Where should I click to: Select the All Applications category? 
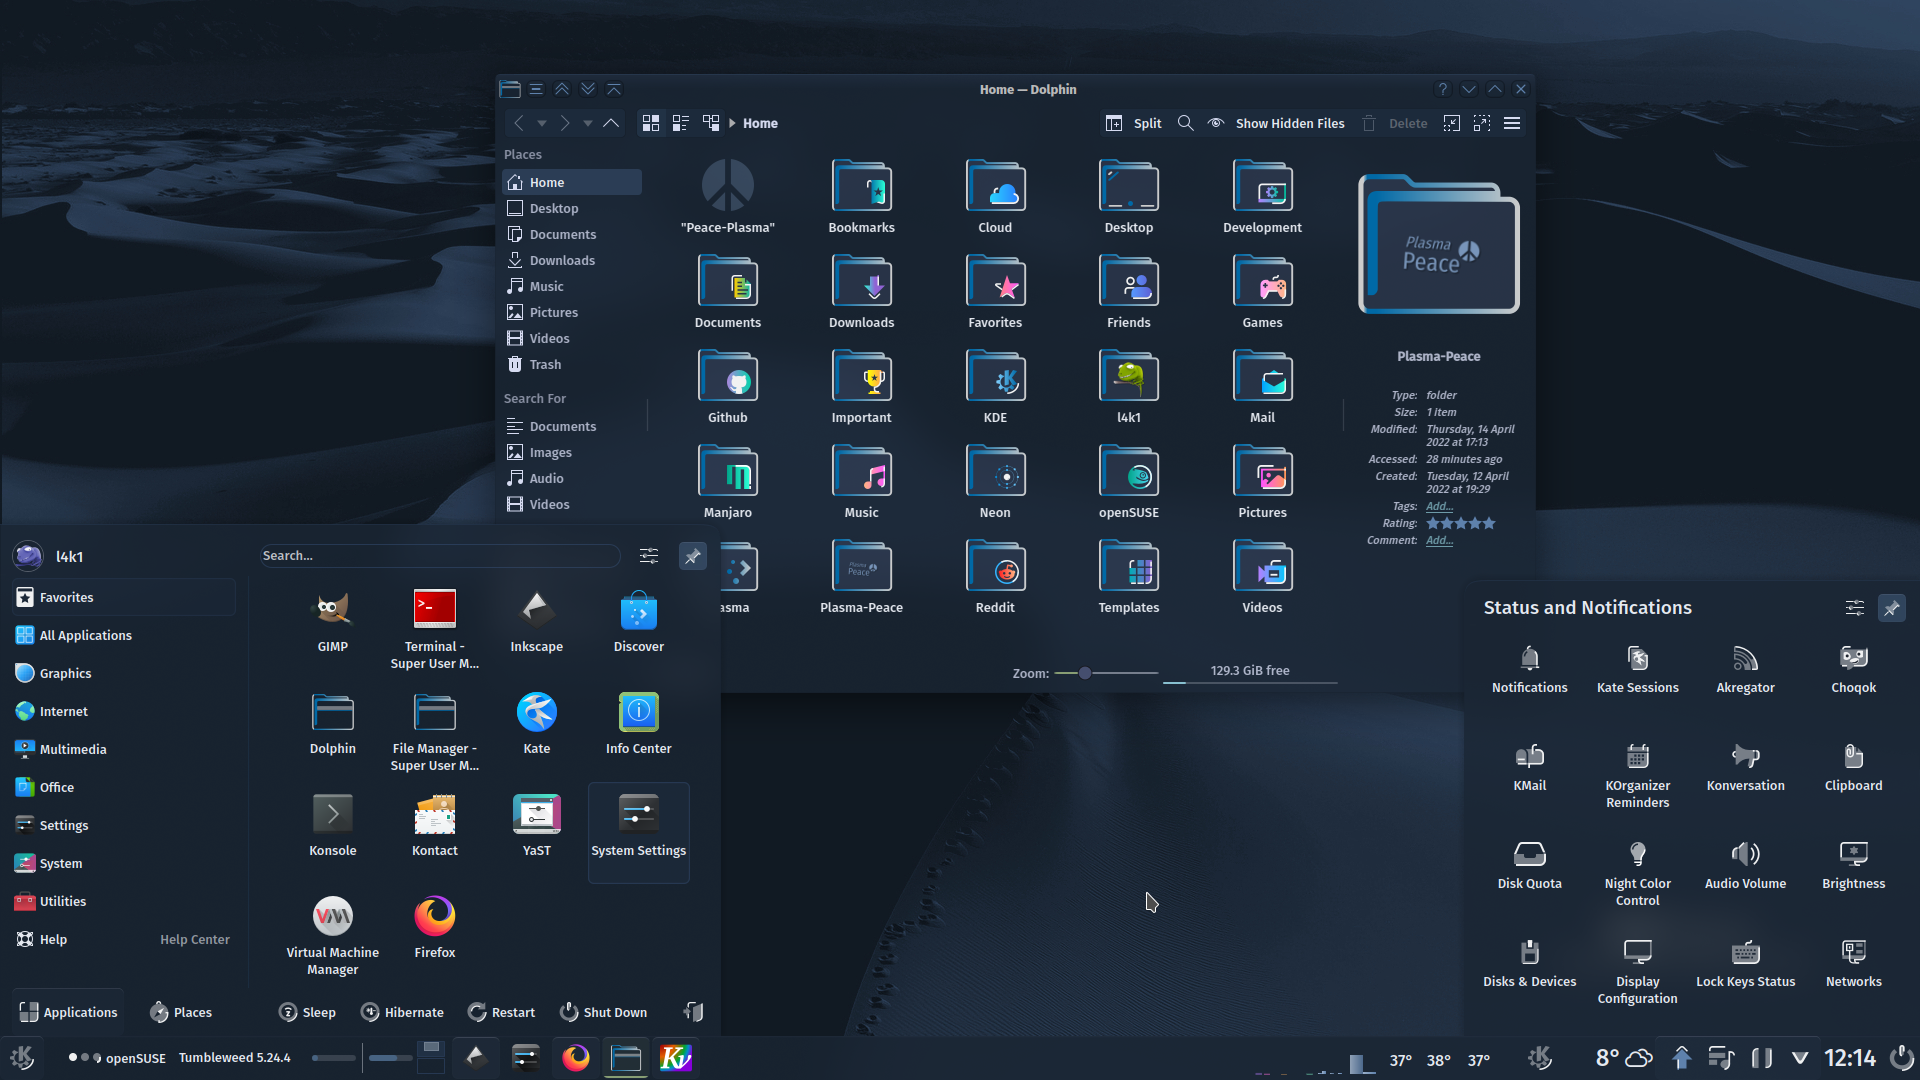[124, 635]
